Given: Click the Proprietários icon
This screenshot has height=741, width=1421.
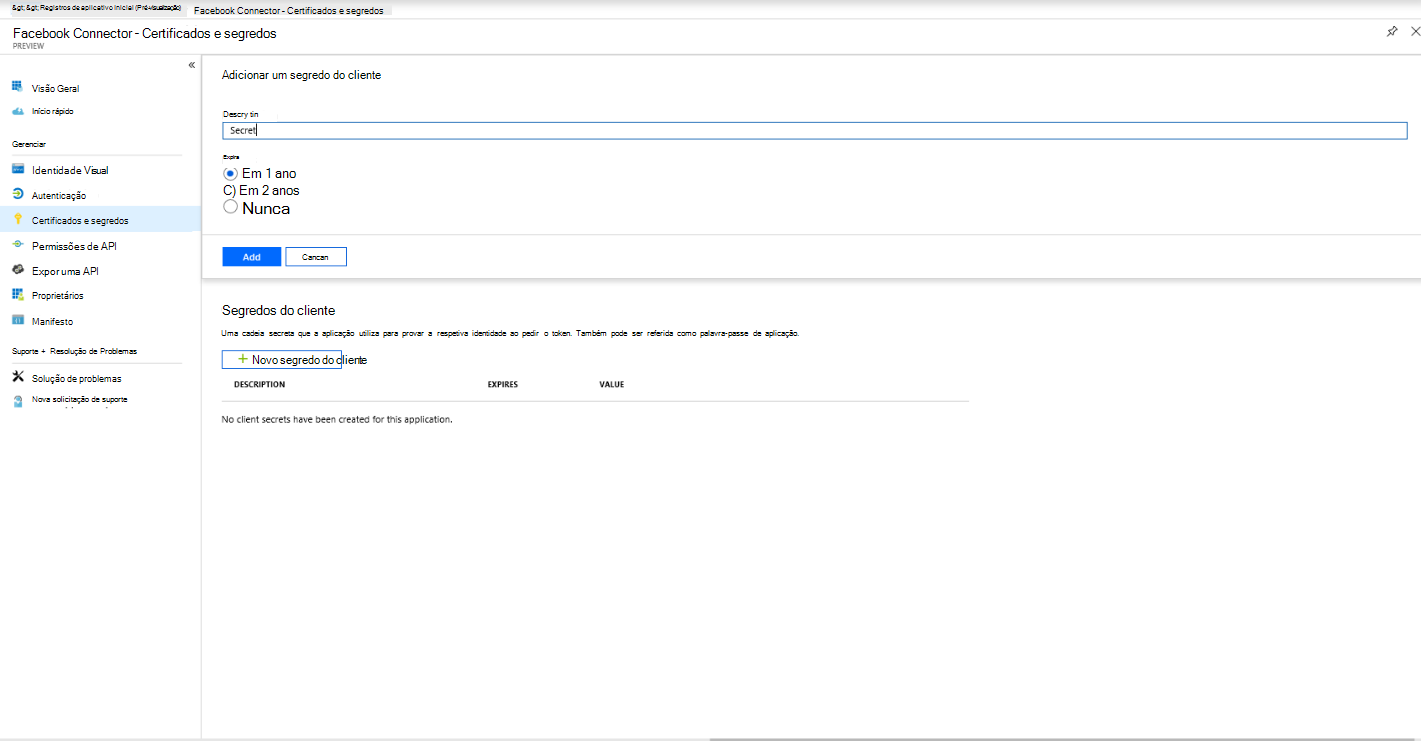Looking at the screenshot, I should [17, 295].
